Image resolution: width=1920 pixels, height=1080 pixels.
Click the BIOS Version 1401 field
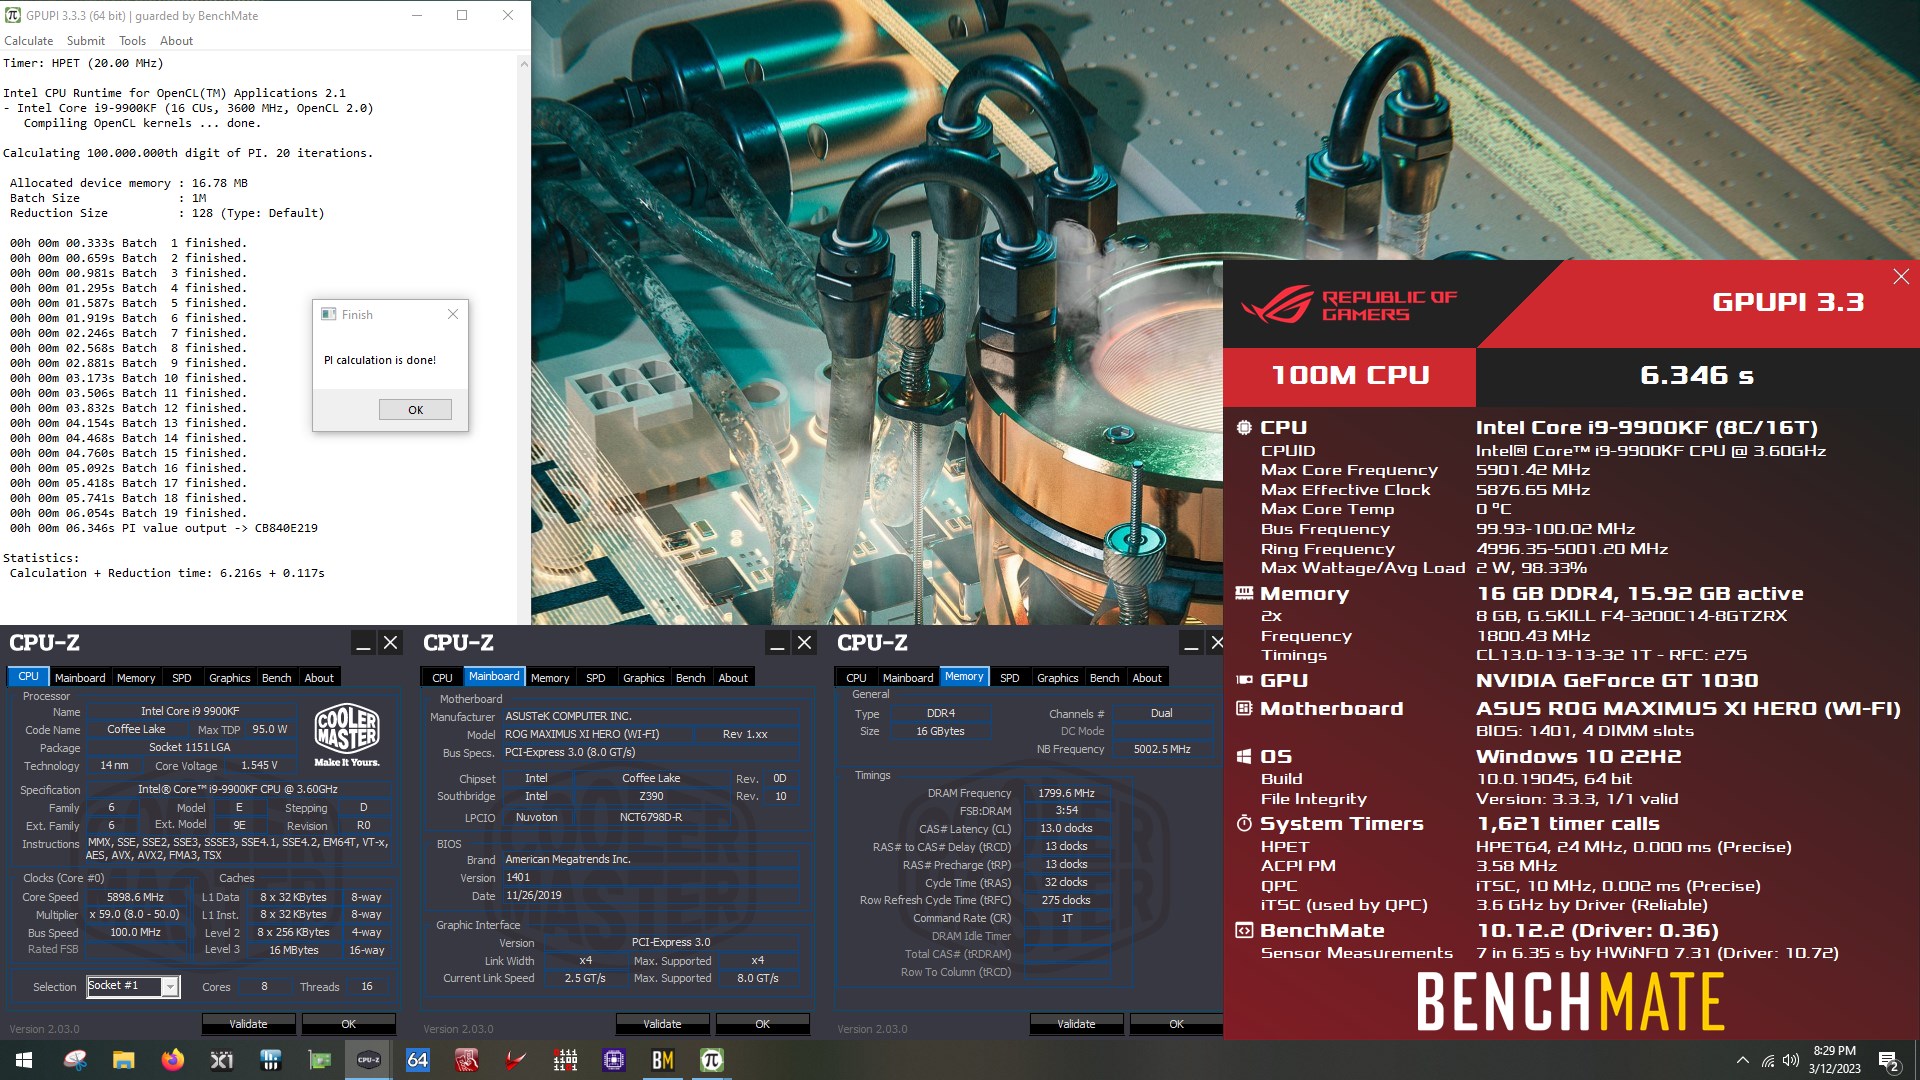[x=650, y=878]
